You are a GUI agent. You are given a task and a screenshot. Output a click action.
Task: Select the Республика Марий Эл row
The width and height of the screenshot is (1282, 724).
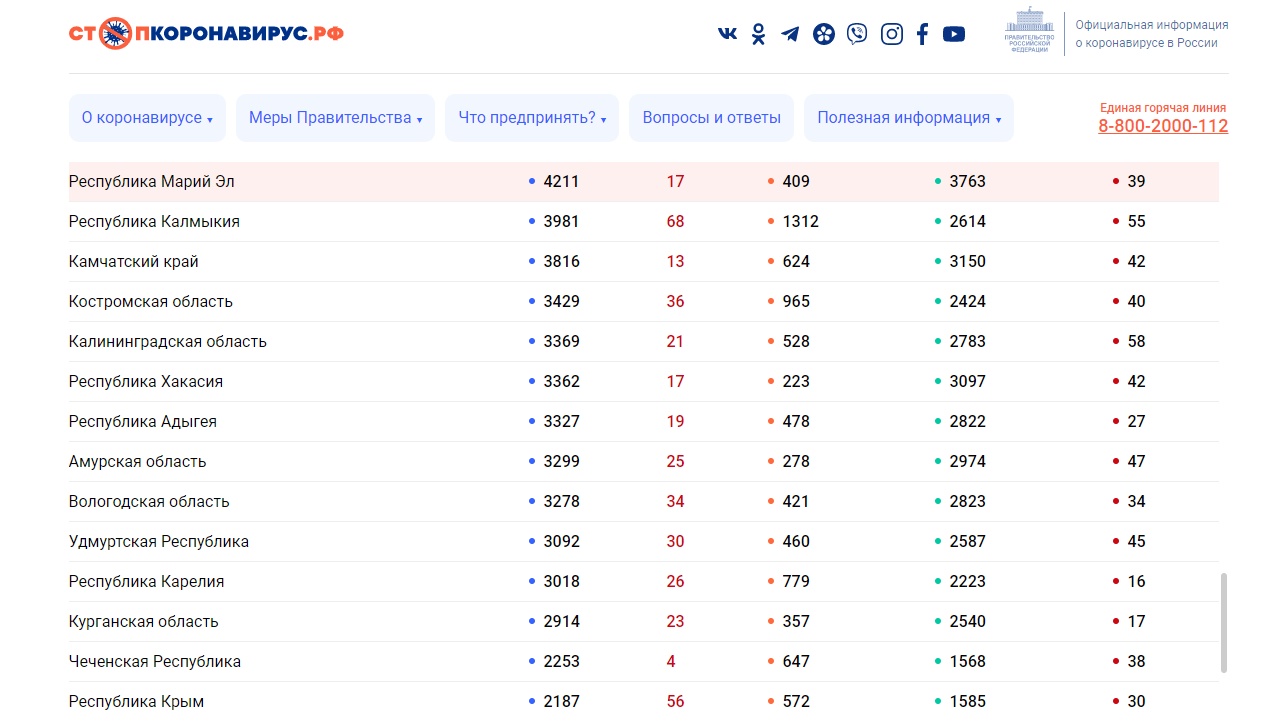point(151,182)
